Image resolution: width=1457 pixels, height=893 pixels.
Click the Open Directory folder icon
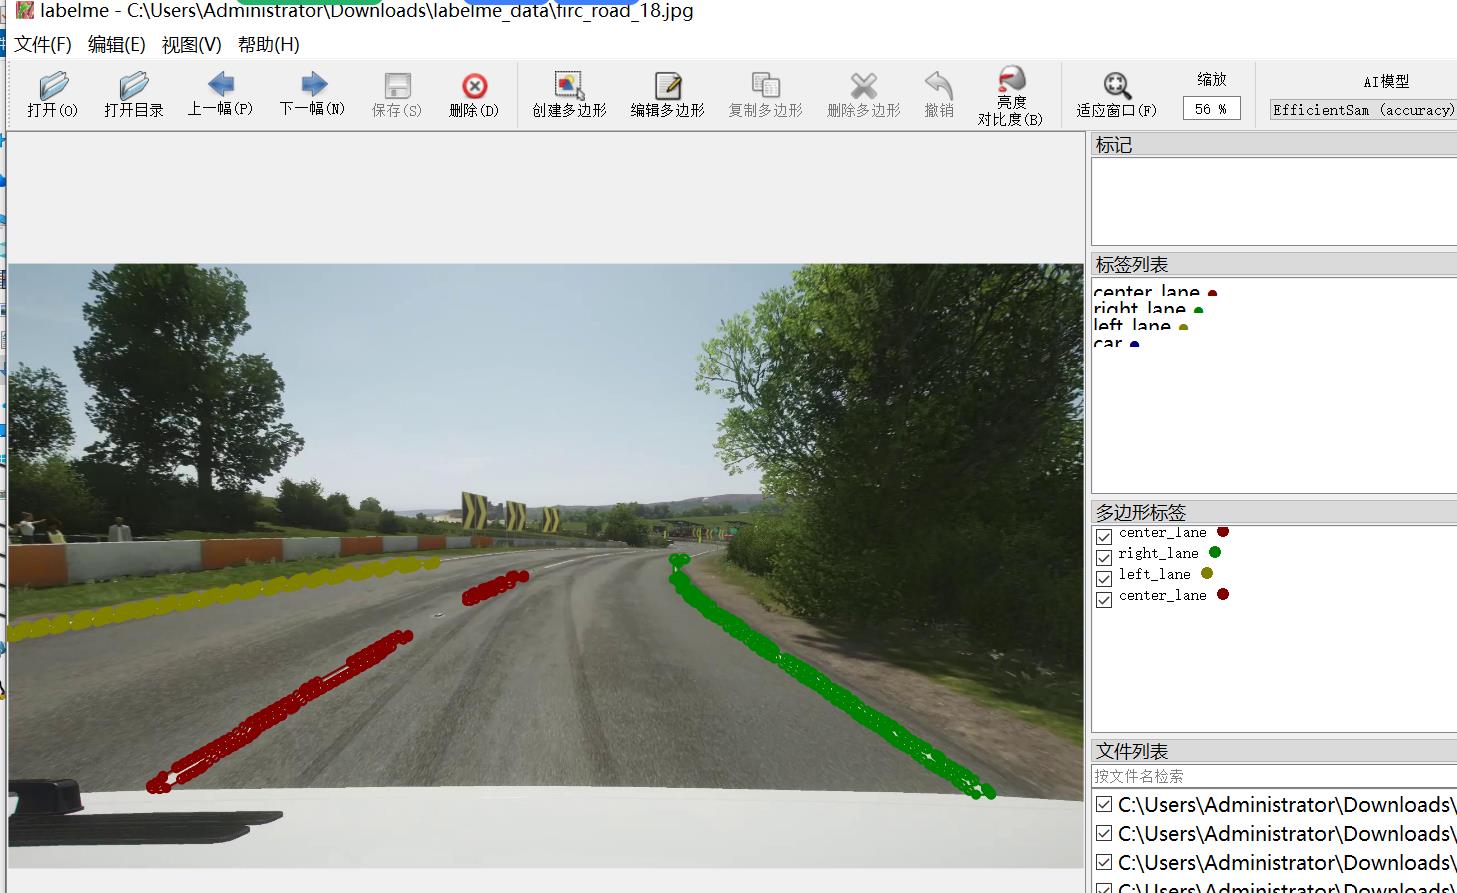pos(133,87)
